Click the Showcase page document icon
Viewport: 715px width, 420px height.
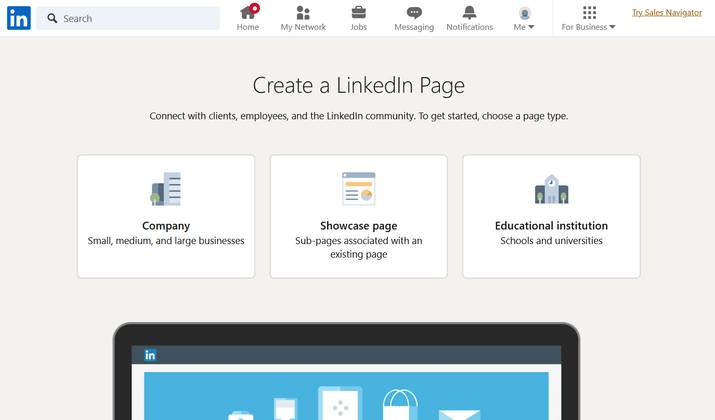pos(359,189)
